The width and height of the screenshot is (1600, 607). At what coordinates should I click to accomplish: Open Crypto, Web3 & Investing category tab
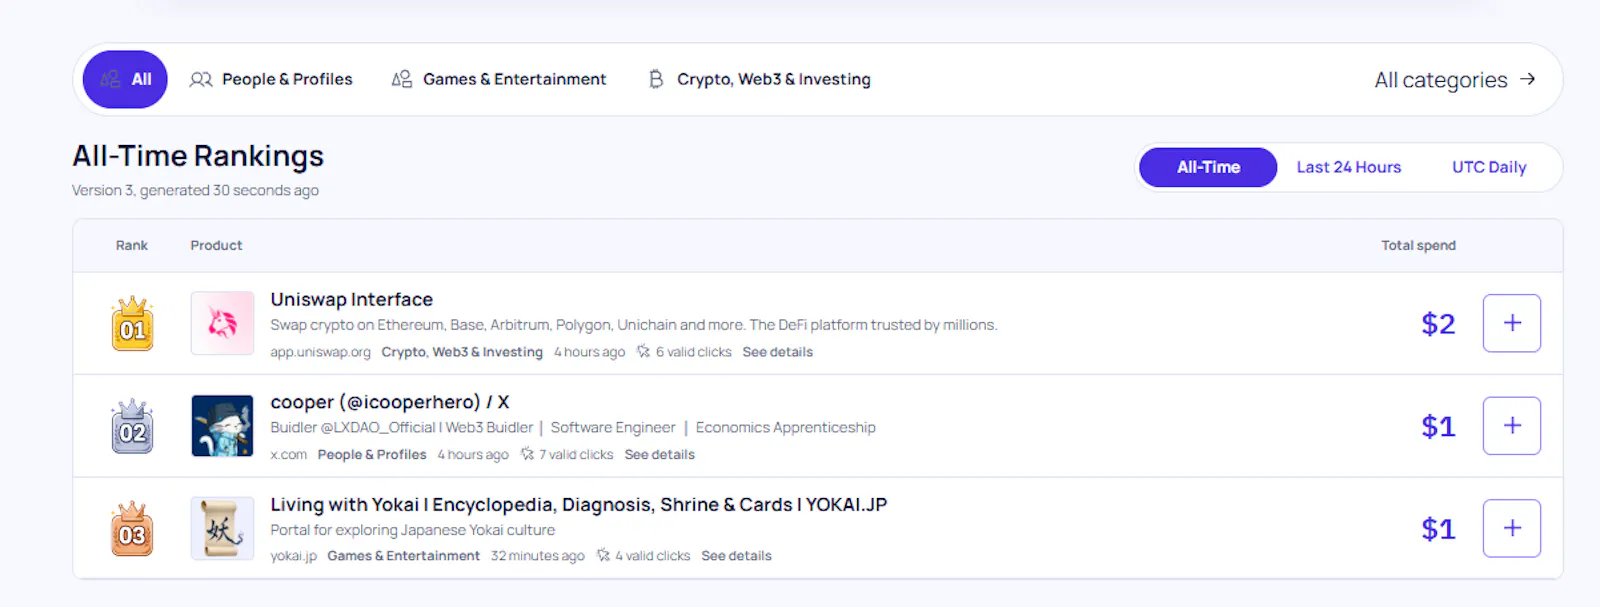(759, 79)
